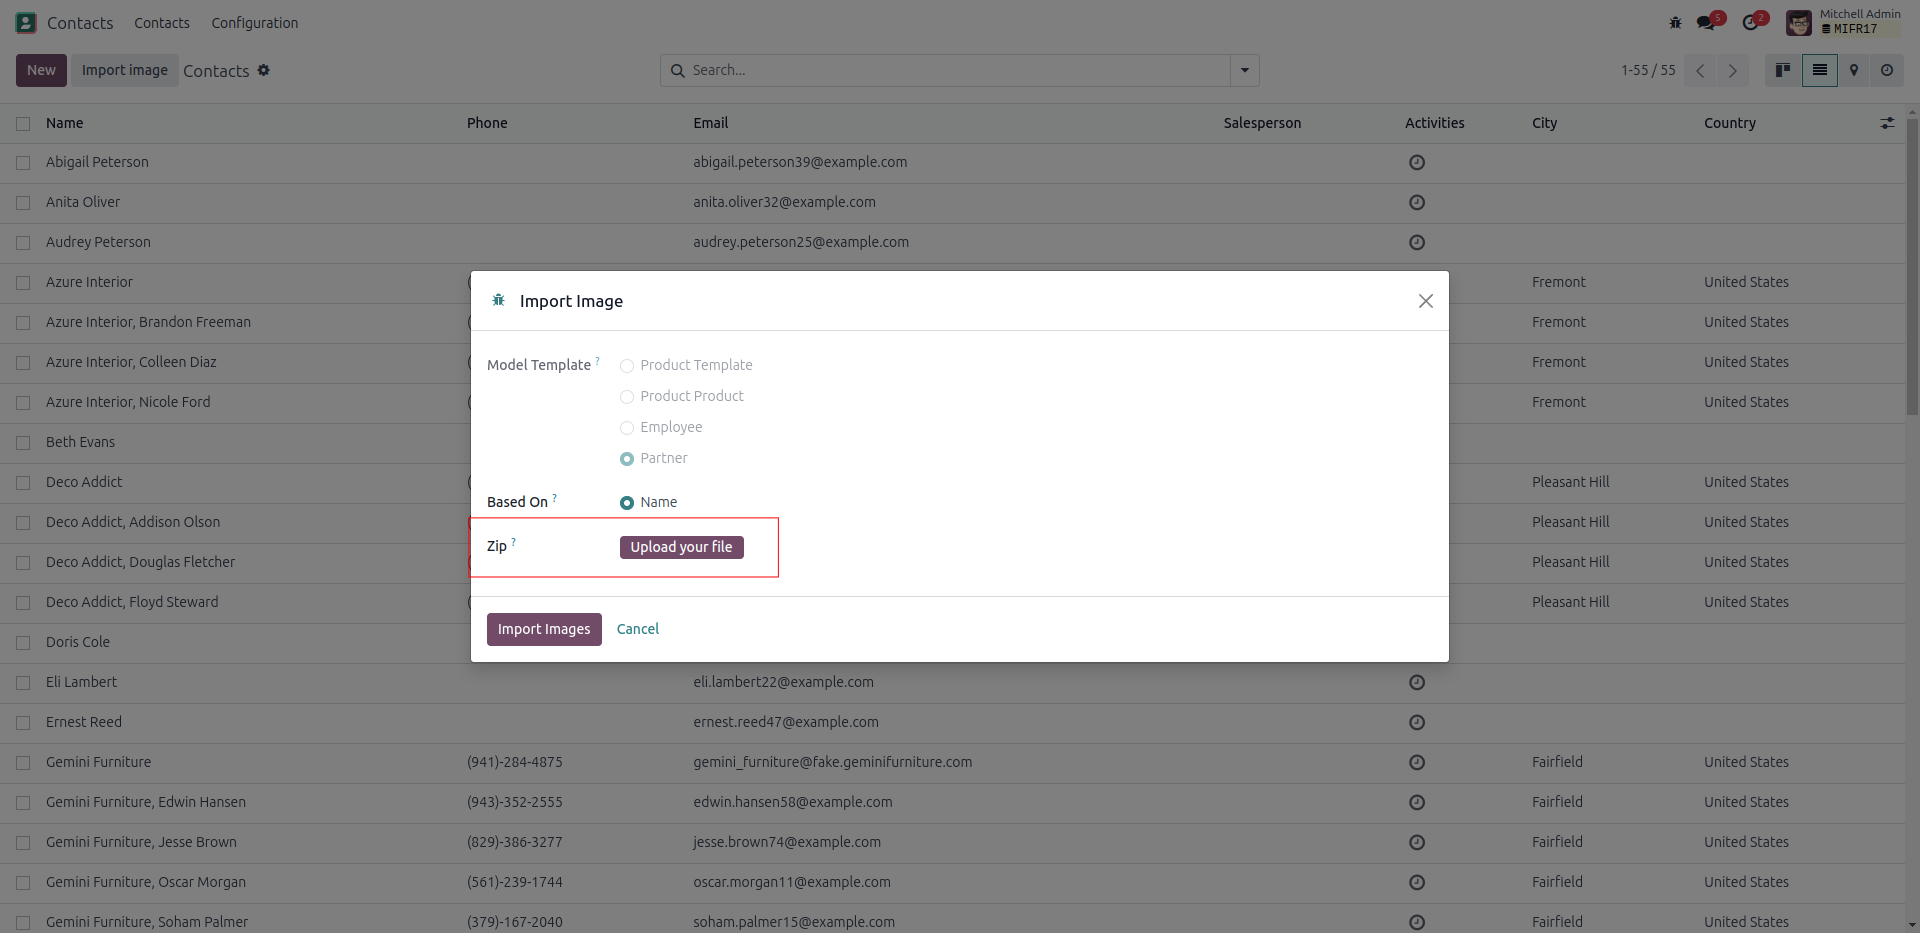Expand the search options dropdown arrow
Image resolution: width=1920 pixels, height=933 pixels.
pos(1245,70)
